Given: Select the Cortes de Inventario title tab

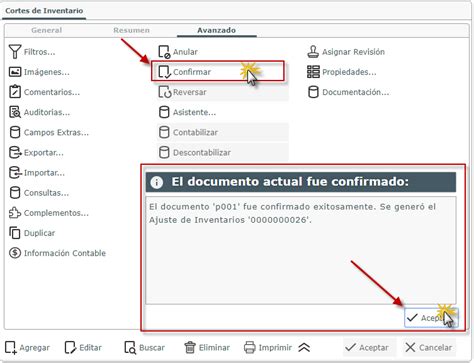Looking at the screenshot, I should (44, 11).
